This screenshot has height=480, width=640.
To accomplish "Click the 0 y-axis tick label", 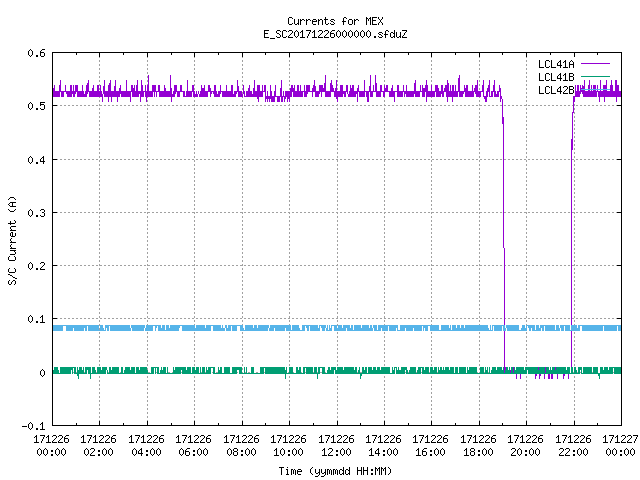I will point(42,373).
